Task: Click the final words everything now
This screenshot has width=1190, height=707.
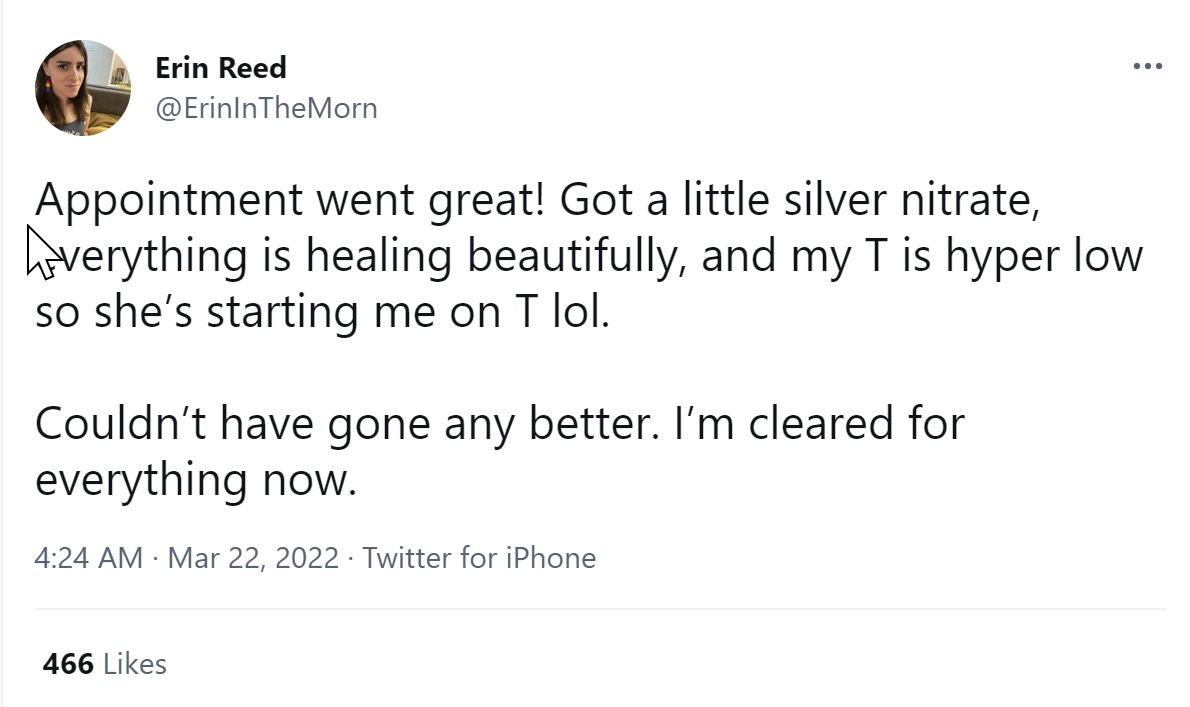Action: click(196, 480)
